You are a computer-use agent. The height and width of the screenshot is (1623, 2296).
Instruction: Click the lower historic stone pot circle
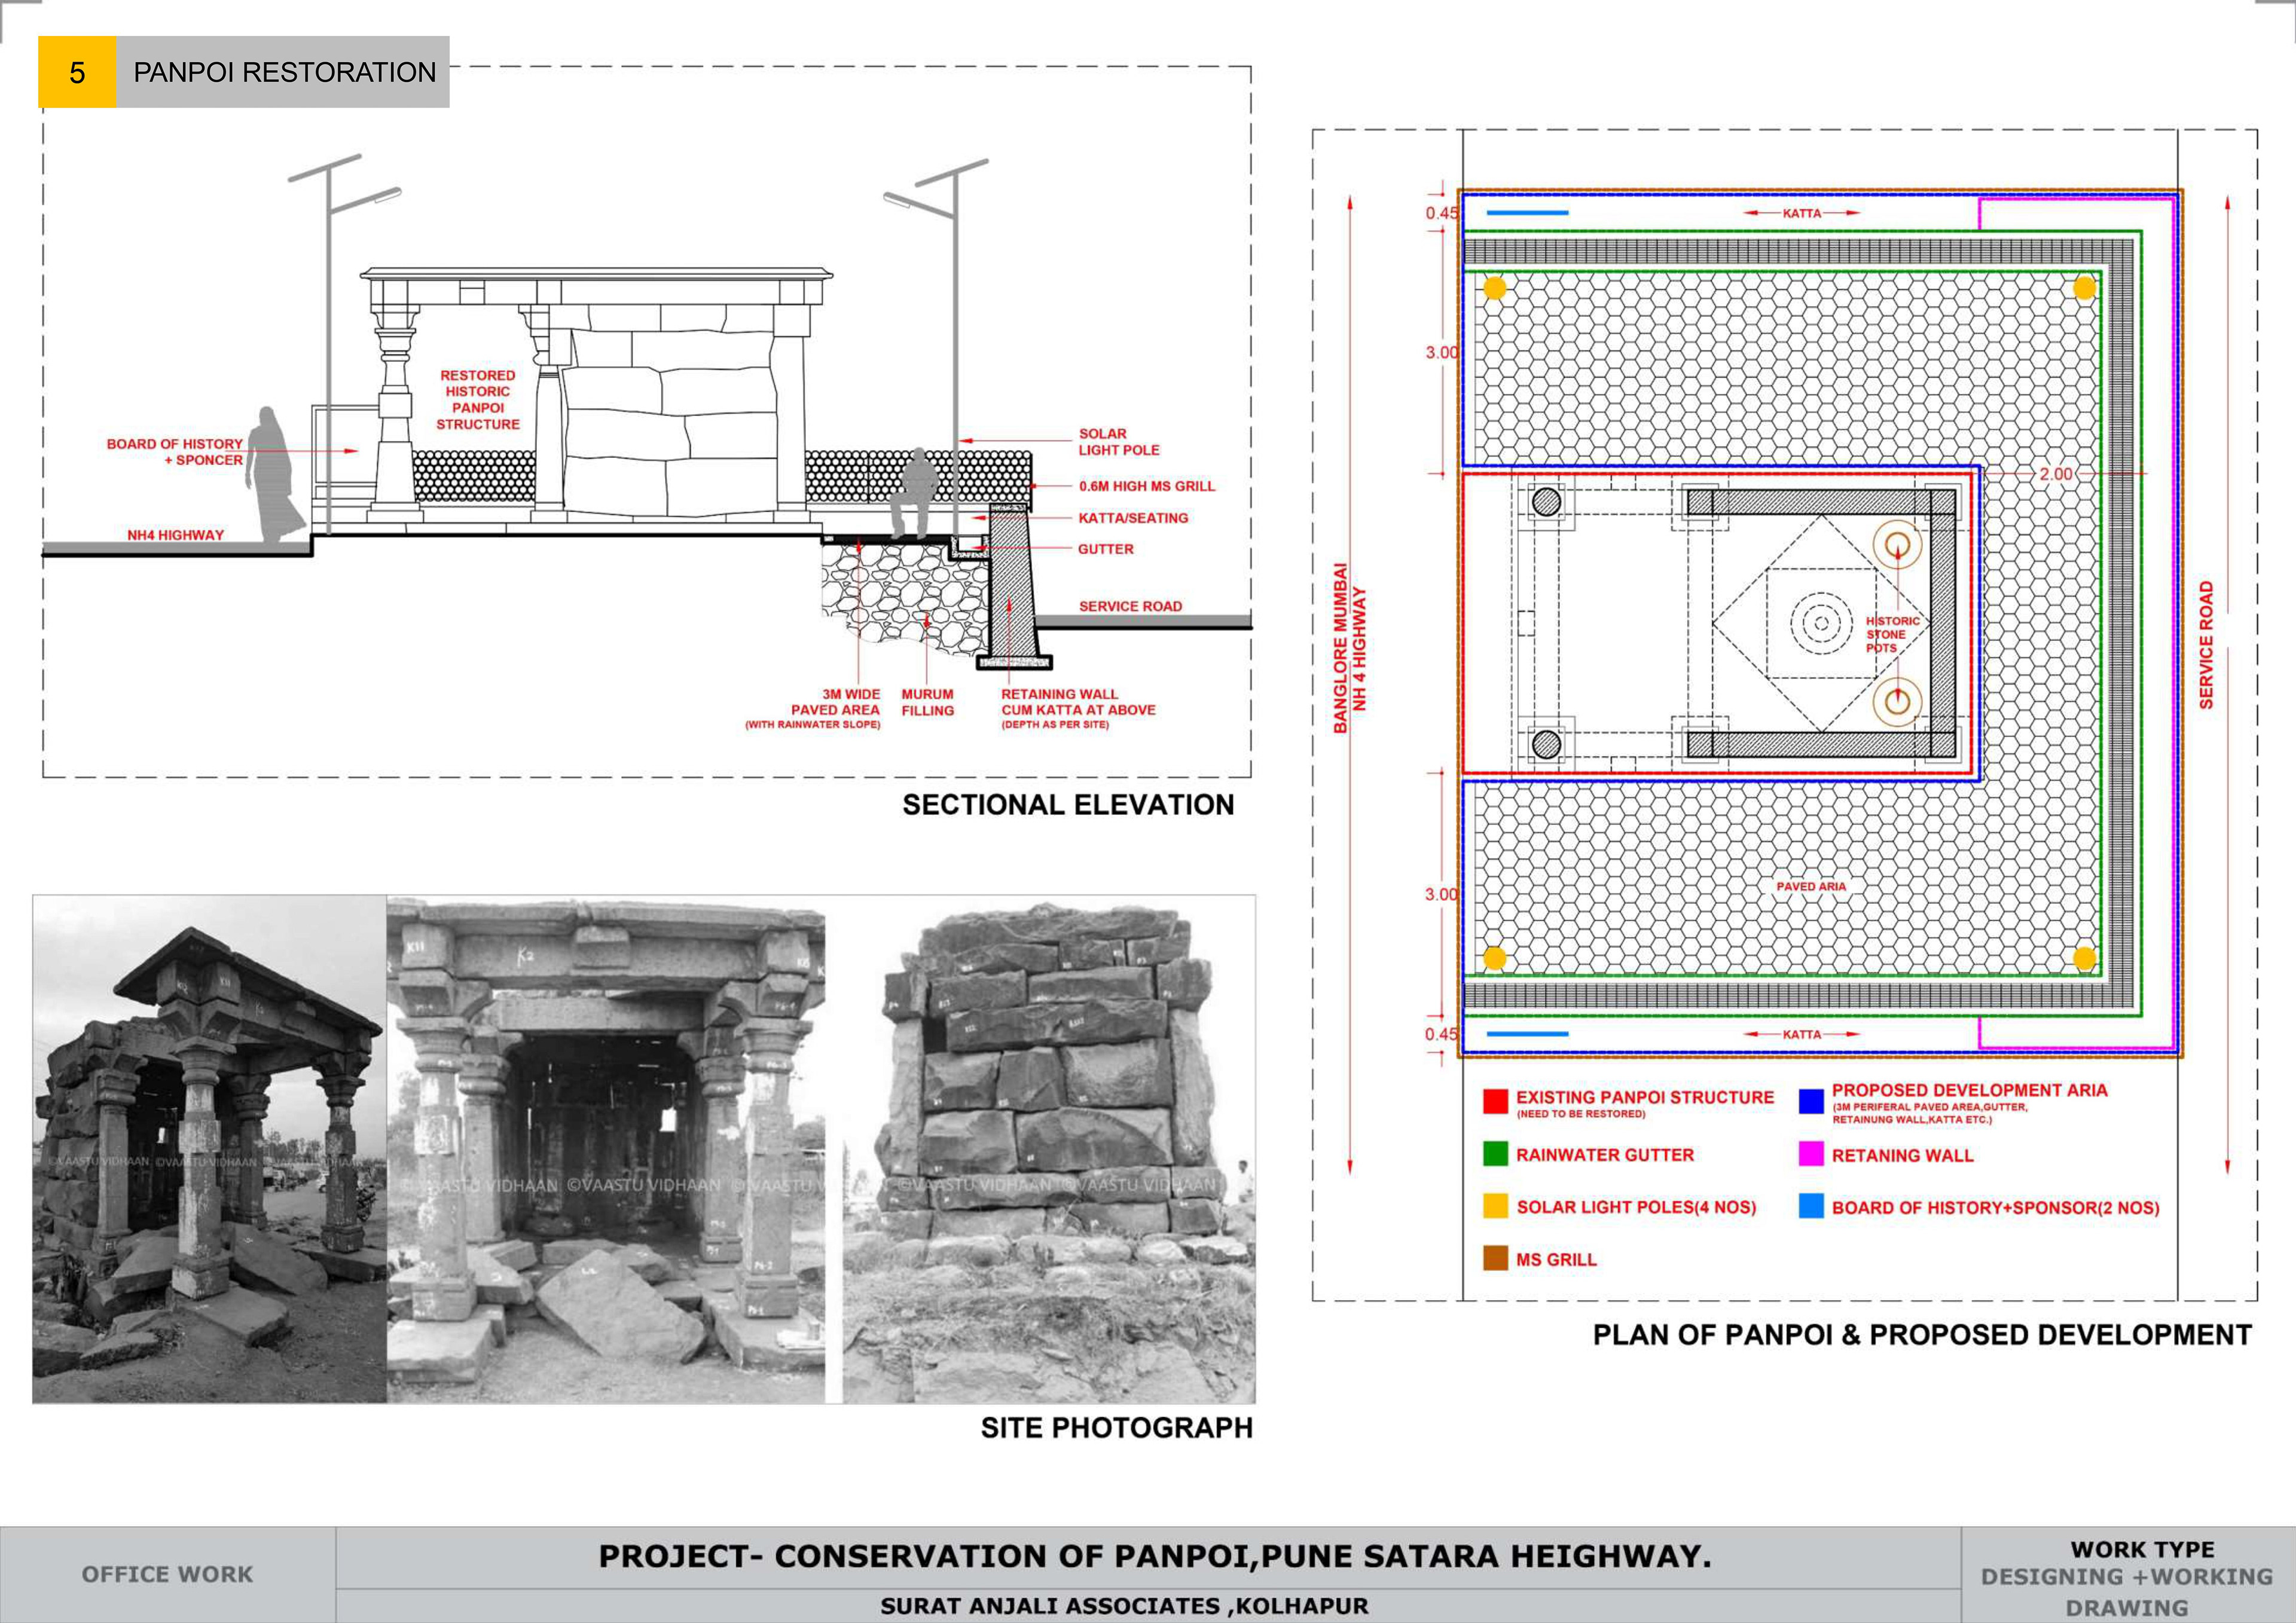click(1897, 701)
